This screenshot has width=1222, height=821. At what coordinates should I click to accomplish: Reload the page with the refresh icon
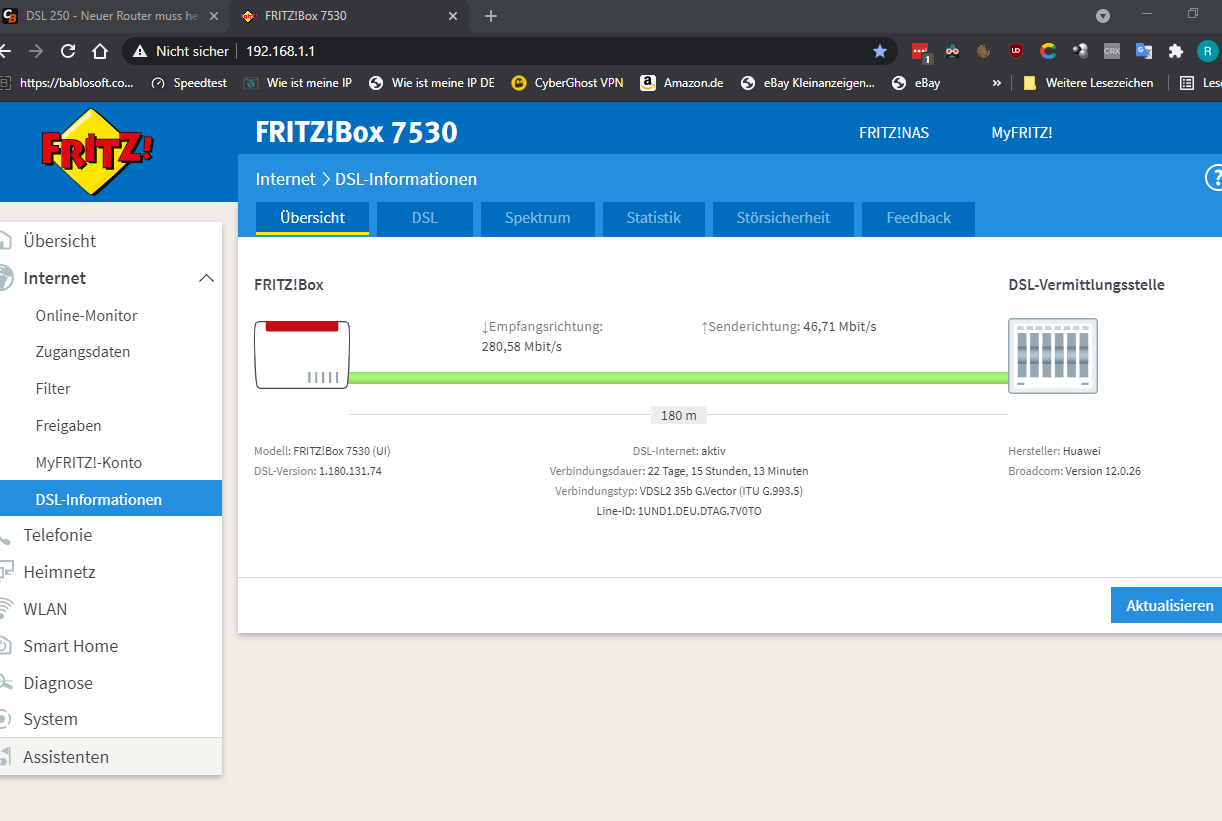68,50
